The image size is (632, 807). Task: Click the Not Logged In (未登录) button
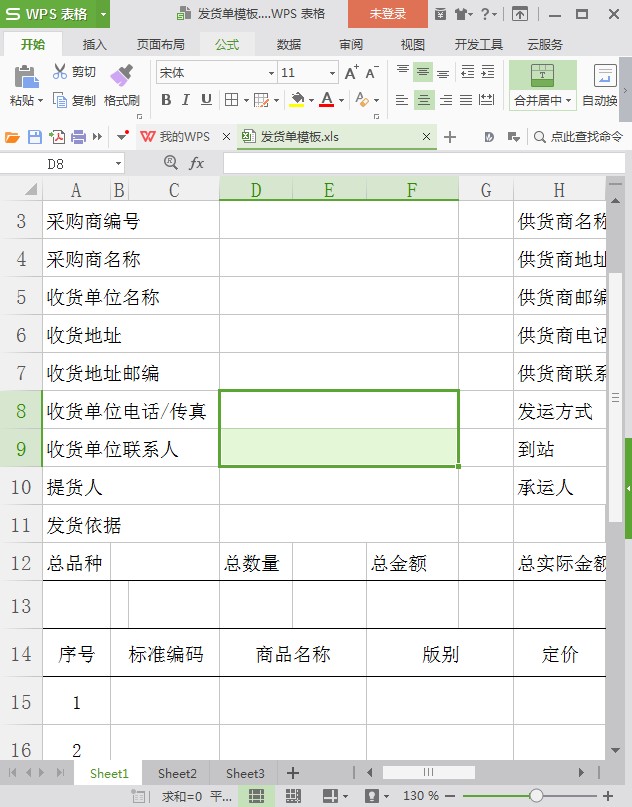(x=388, y=14)
